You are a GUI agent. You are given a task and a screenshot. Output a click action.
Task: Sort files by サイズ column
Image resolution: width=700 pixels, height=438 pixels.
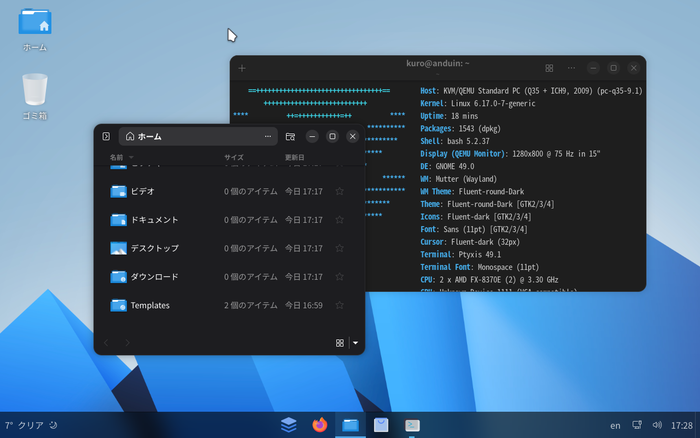233,157
